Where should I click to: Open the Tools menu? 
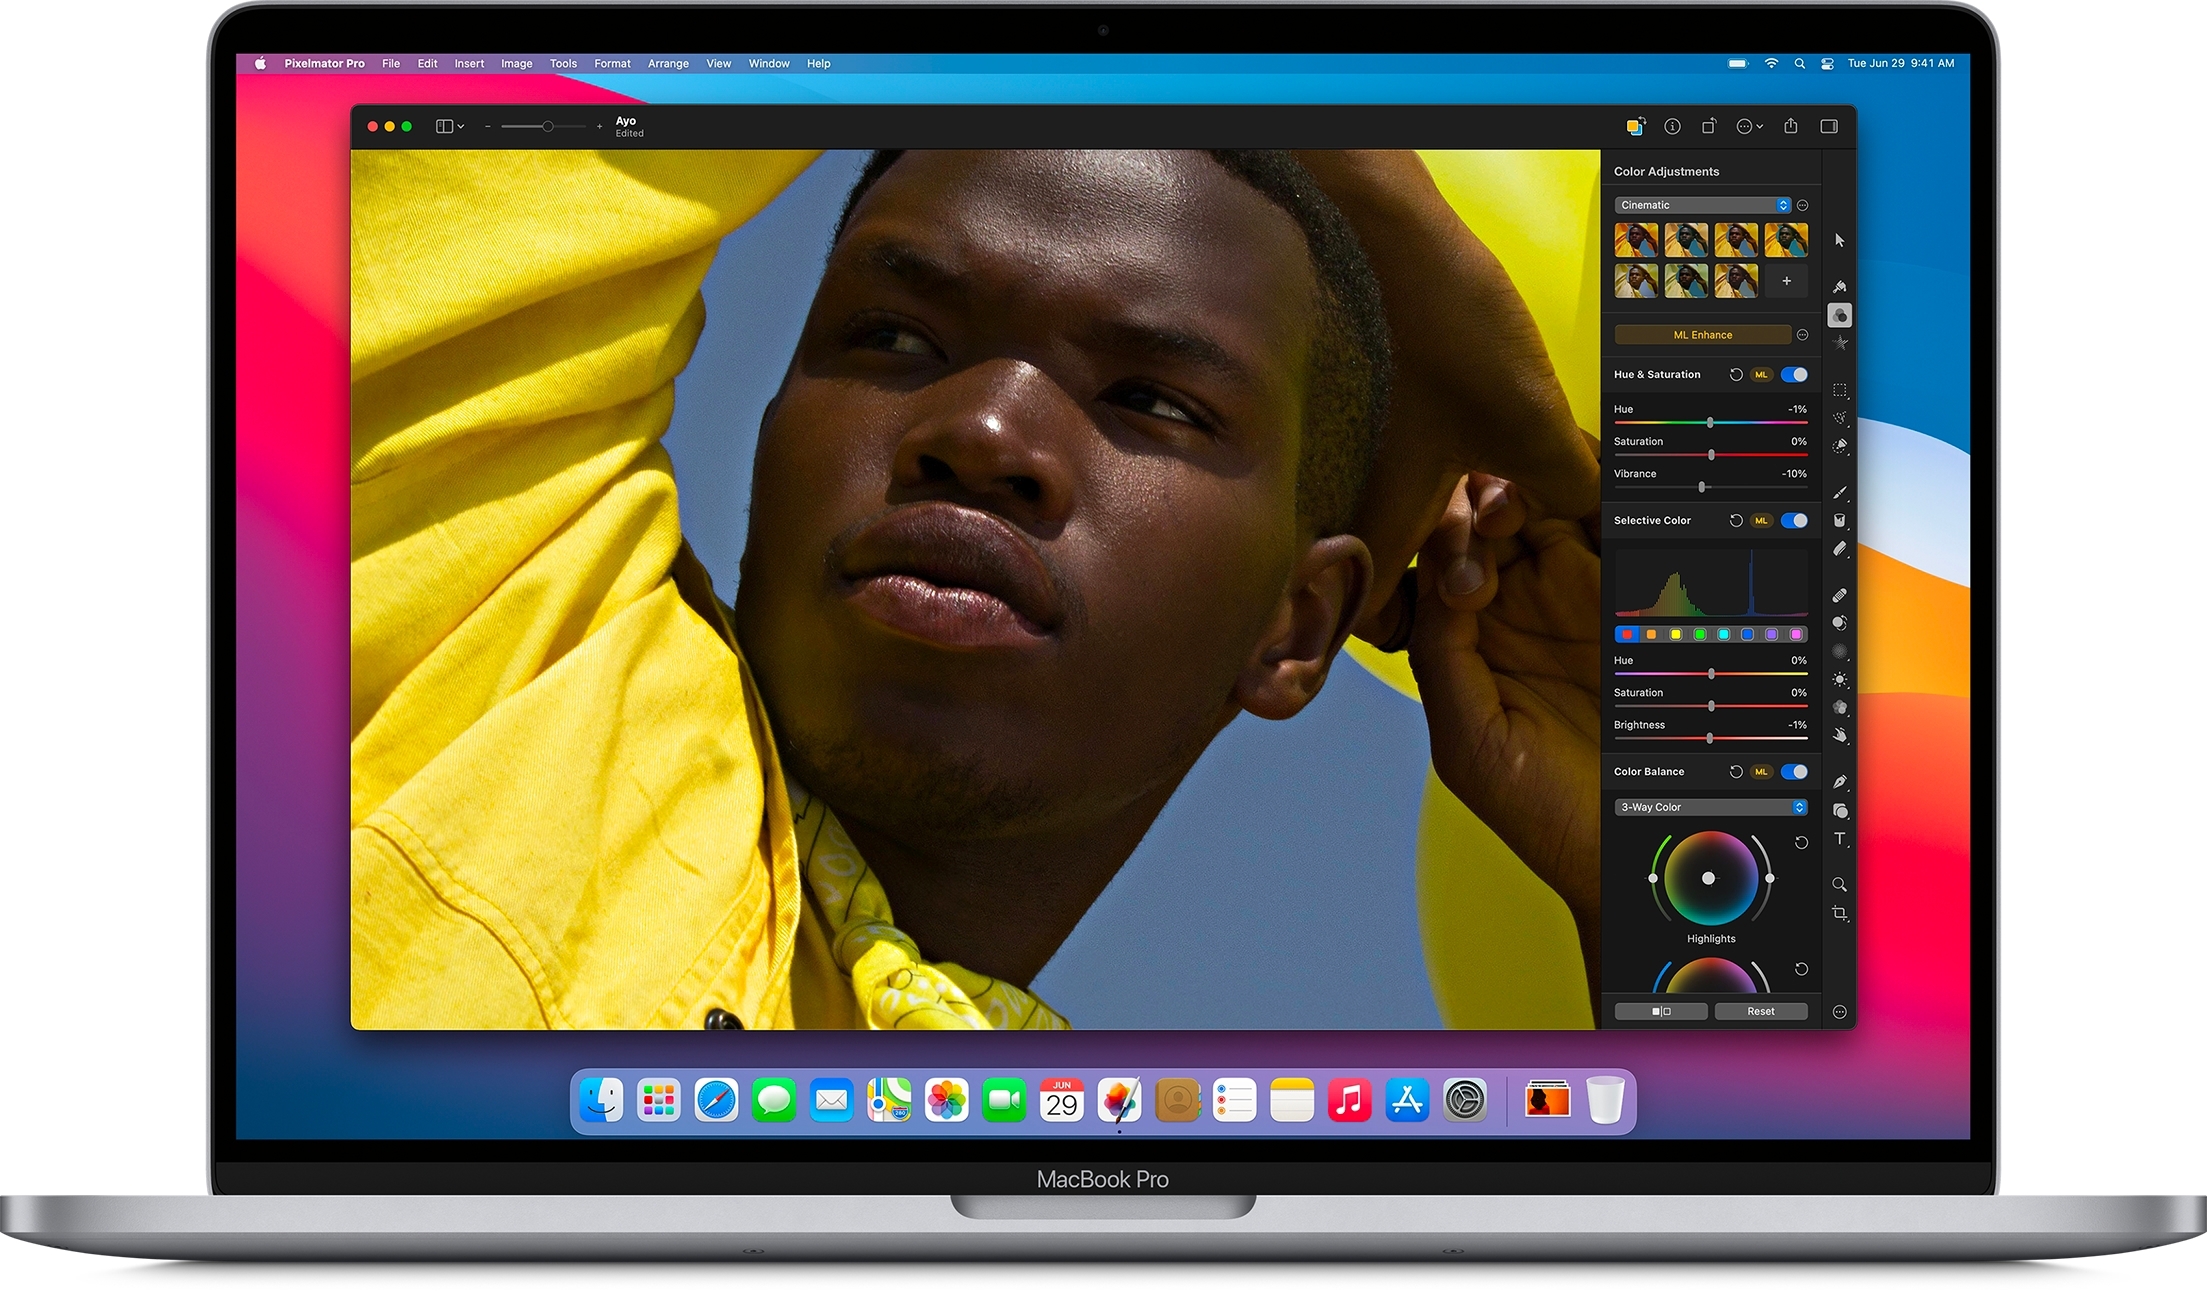563,63
